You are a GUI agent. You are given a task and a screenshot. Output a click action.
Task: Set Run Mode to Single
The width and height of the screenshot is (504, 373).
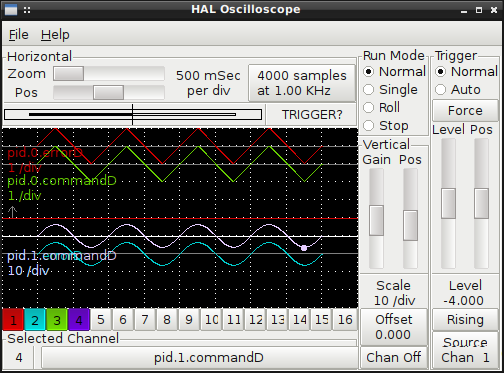click(x=392, y=90)
